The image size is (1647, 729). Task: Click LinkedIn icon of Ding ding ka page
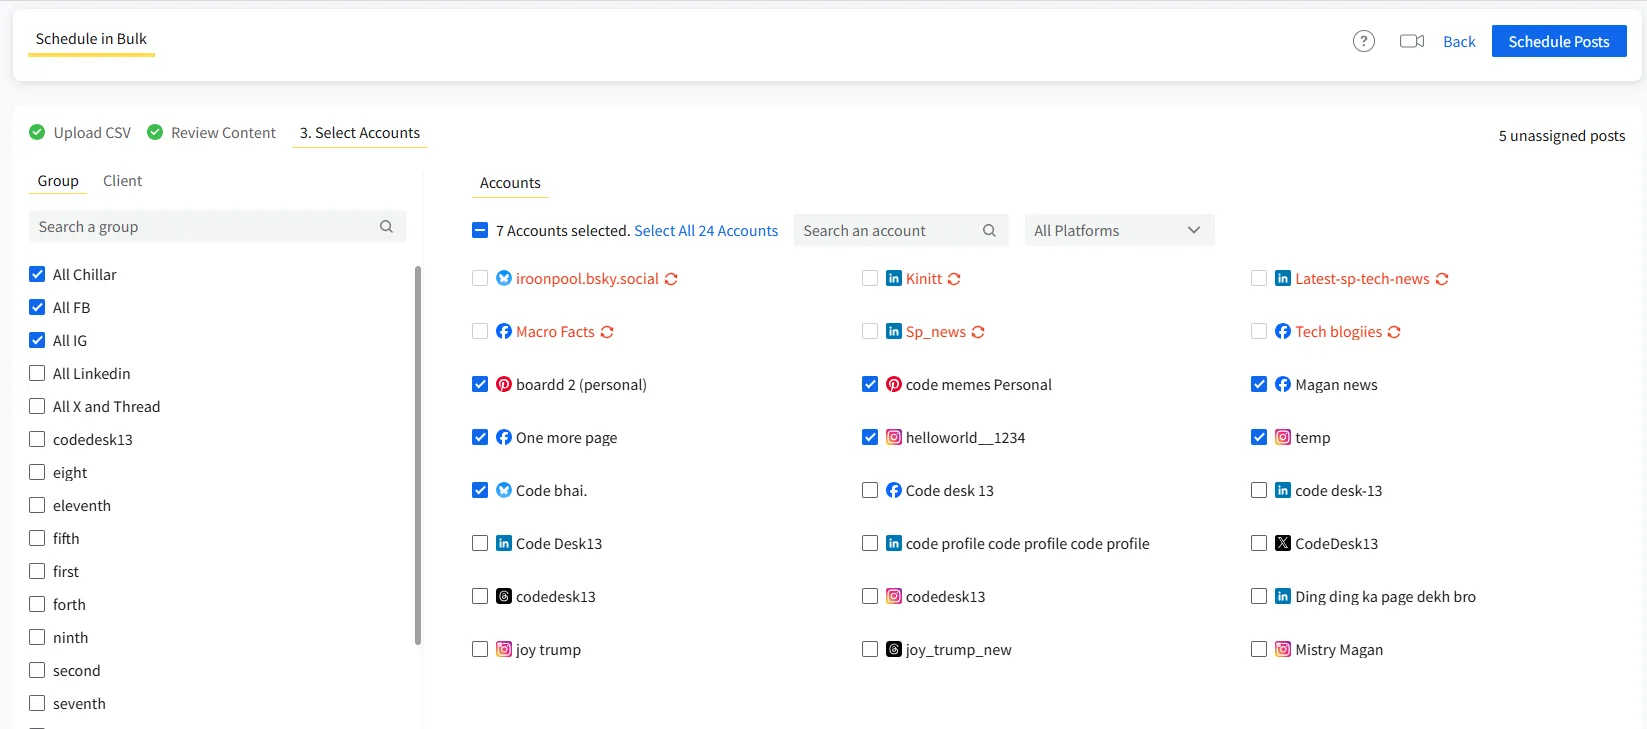click(x=1283, y=596)
